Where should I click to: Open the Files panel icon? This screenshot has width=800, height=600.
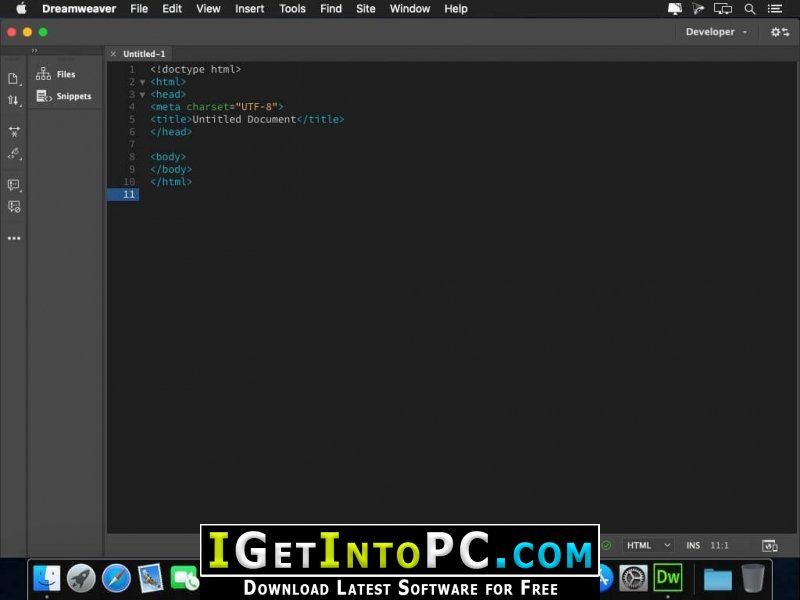point(43,74)
